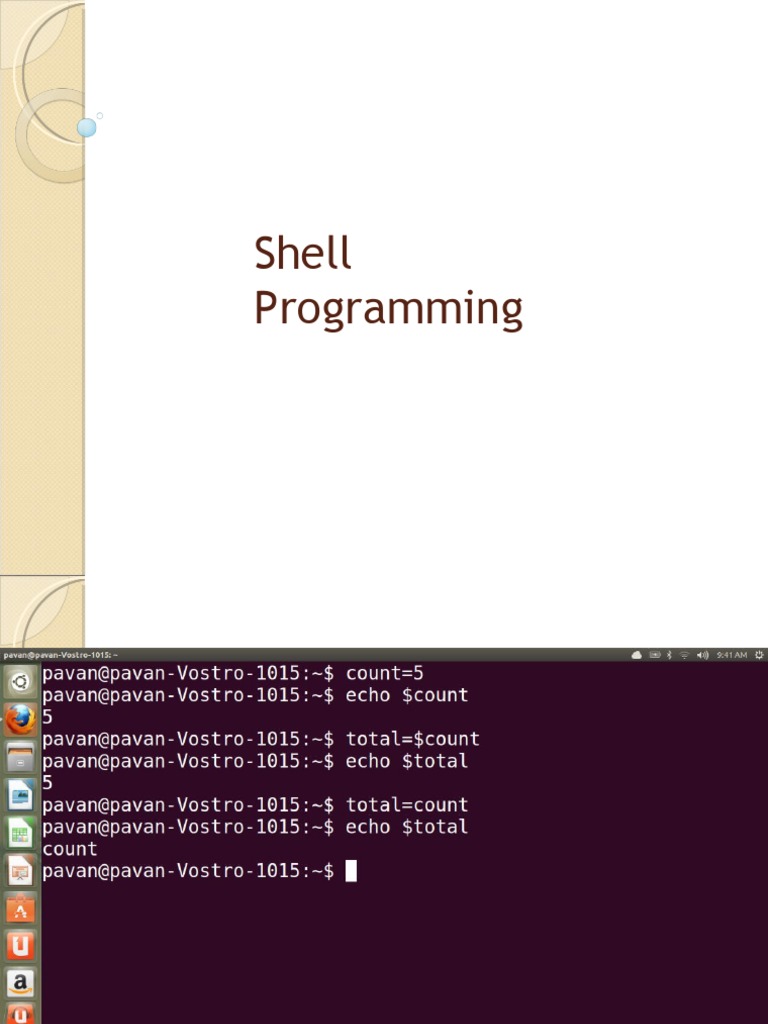Image resolution: width=768 pixels, height=1024 pixels.
Task: Open the Files manager launcher icon
Action: (20, 758)
